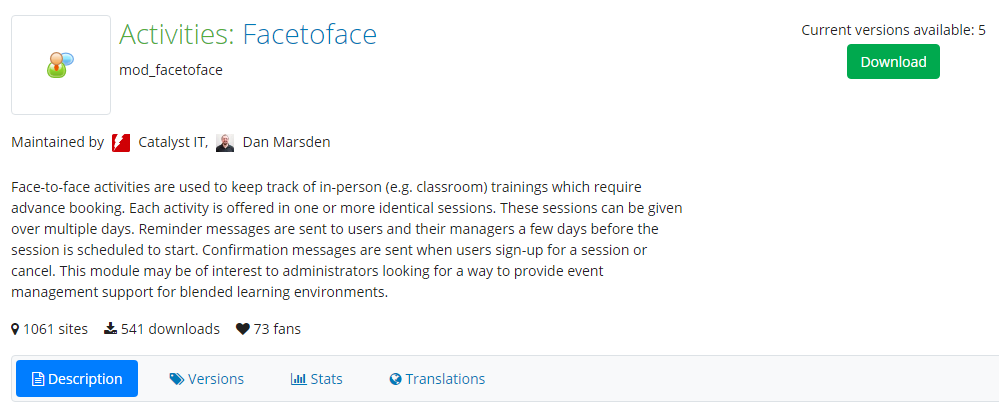Open Dan Marsden's profile link
Image resolution: width=999 pixels, height=411 pixels.
point(287,143)
